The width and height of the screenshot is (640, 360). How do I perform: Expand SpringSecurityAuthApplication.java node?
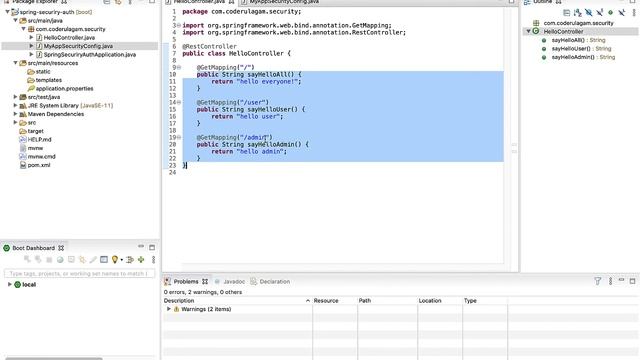click(31, 54)
